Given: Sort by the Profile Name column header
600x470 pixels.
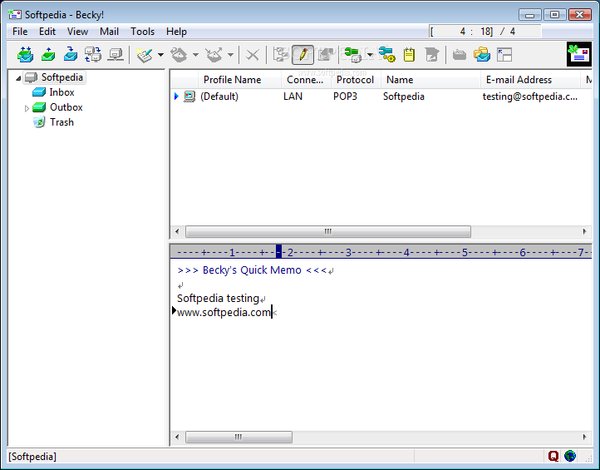Looking at the screenshot, I should pyautogui.click(x=231, y=80).
